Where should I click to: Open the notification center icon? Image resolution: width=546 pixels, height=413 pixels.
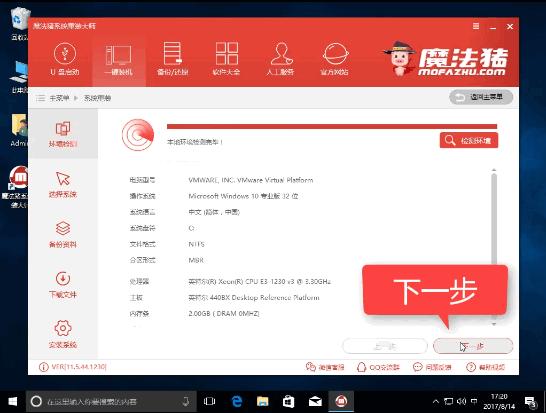[531, 402]
